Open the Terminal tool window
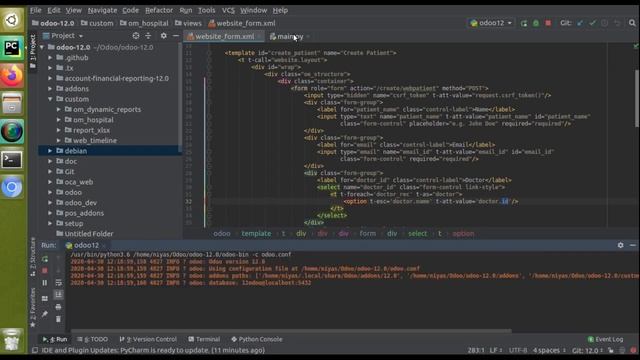The height and width of the screenshot is (360, 640). coord(204,339)
